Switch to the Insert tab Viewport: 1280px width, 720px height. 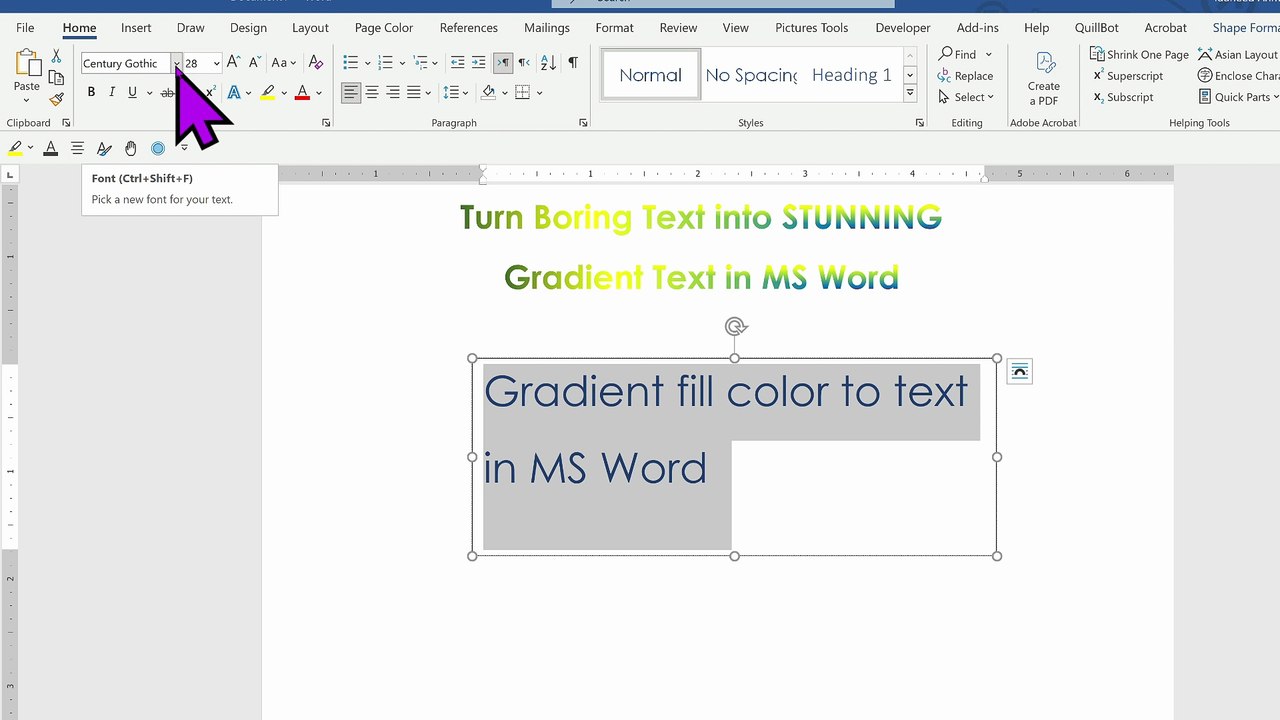click(136, 28)
